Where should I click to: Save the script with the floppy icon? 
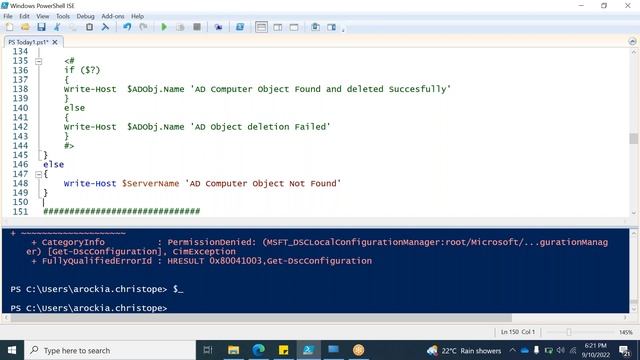pos(41,27)
